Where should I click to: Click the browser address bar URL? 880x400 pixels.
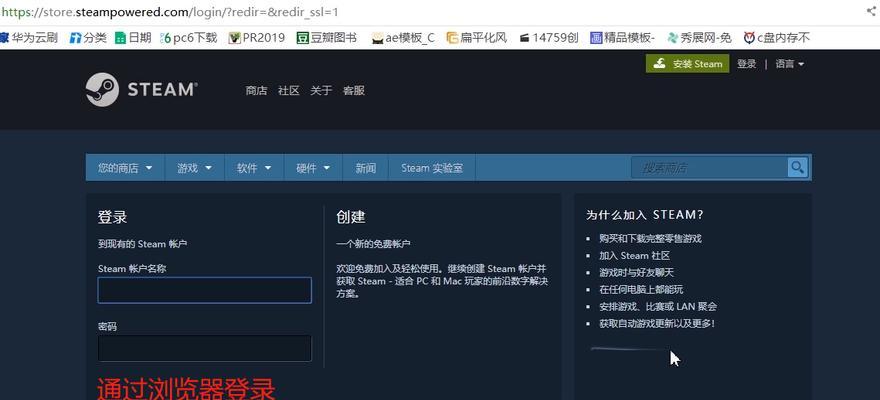(x=169, y=12)
